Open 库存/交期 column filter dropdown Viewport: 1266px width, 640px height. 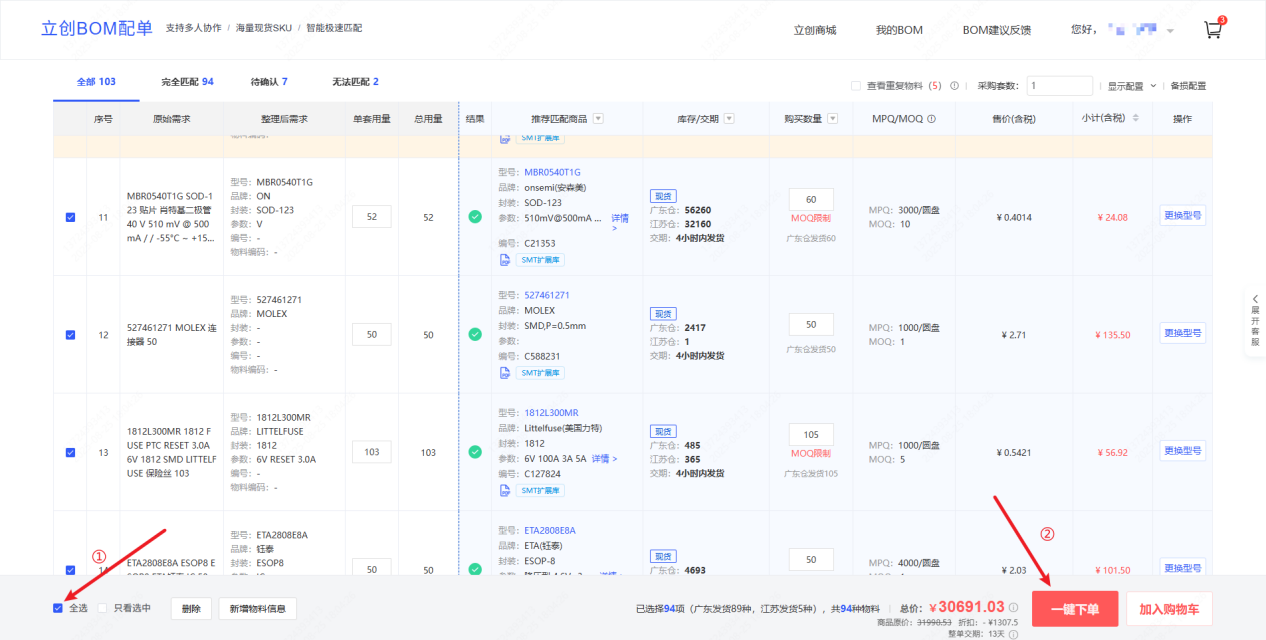pos(729,119)
